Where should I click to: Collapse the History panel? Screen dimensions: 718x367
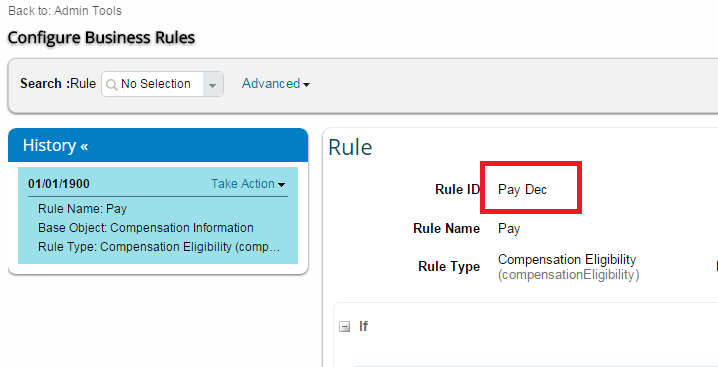(84, 146)
